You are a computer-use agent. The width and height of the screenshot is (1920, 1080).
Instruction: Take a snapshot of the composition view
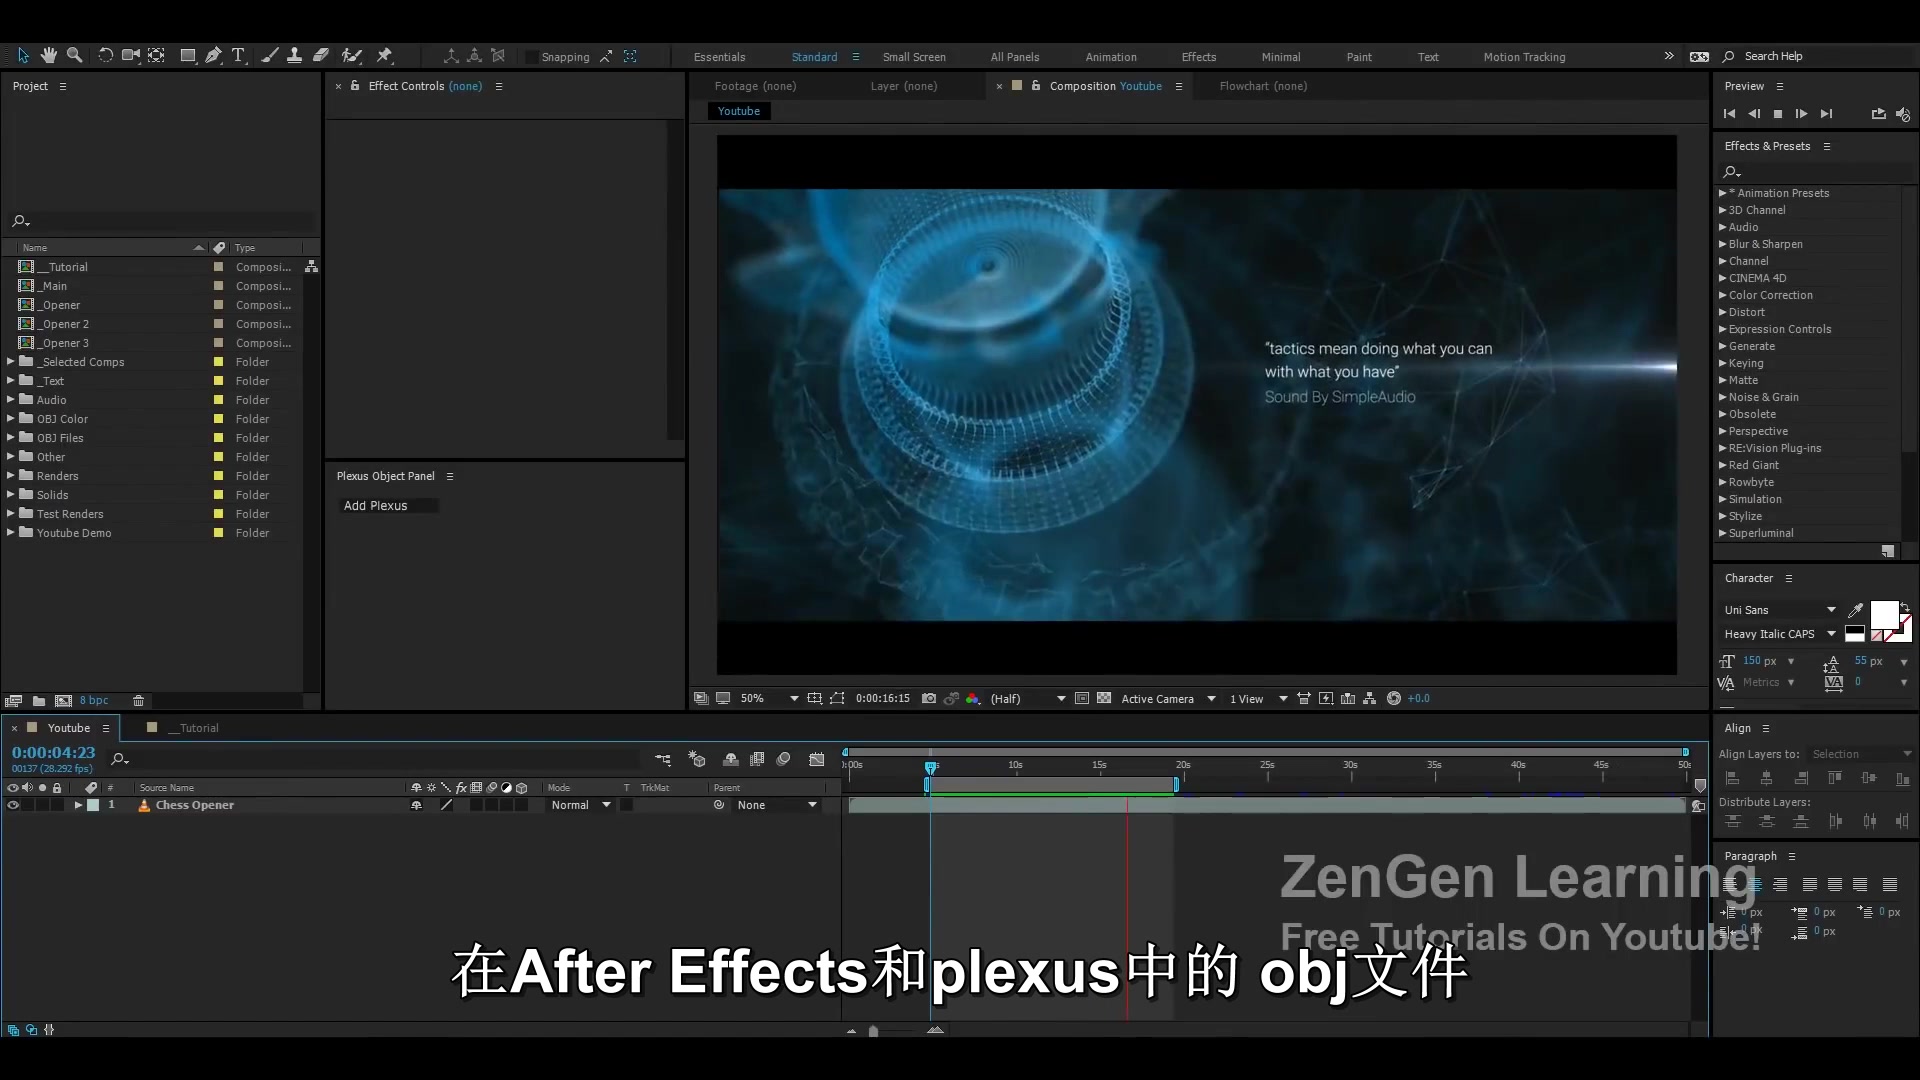[x=929, y=698]
